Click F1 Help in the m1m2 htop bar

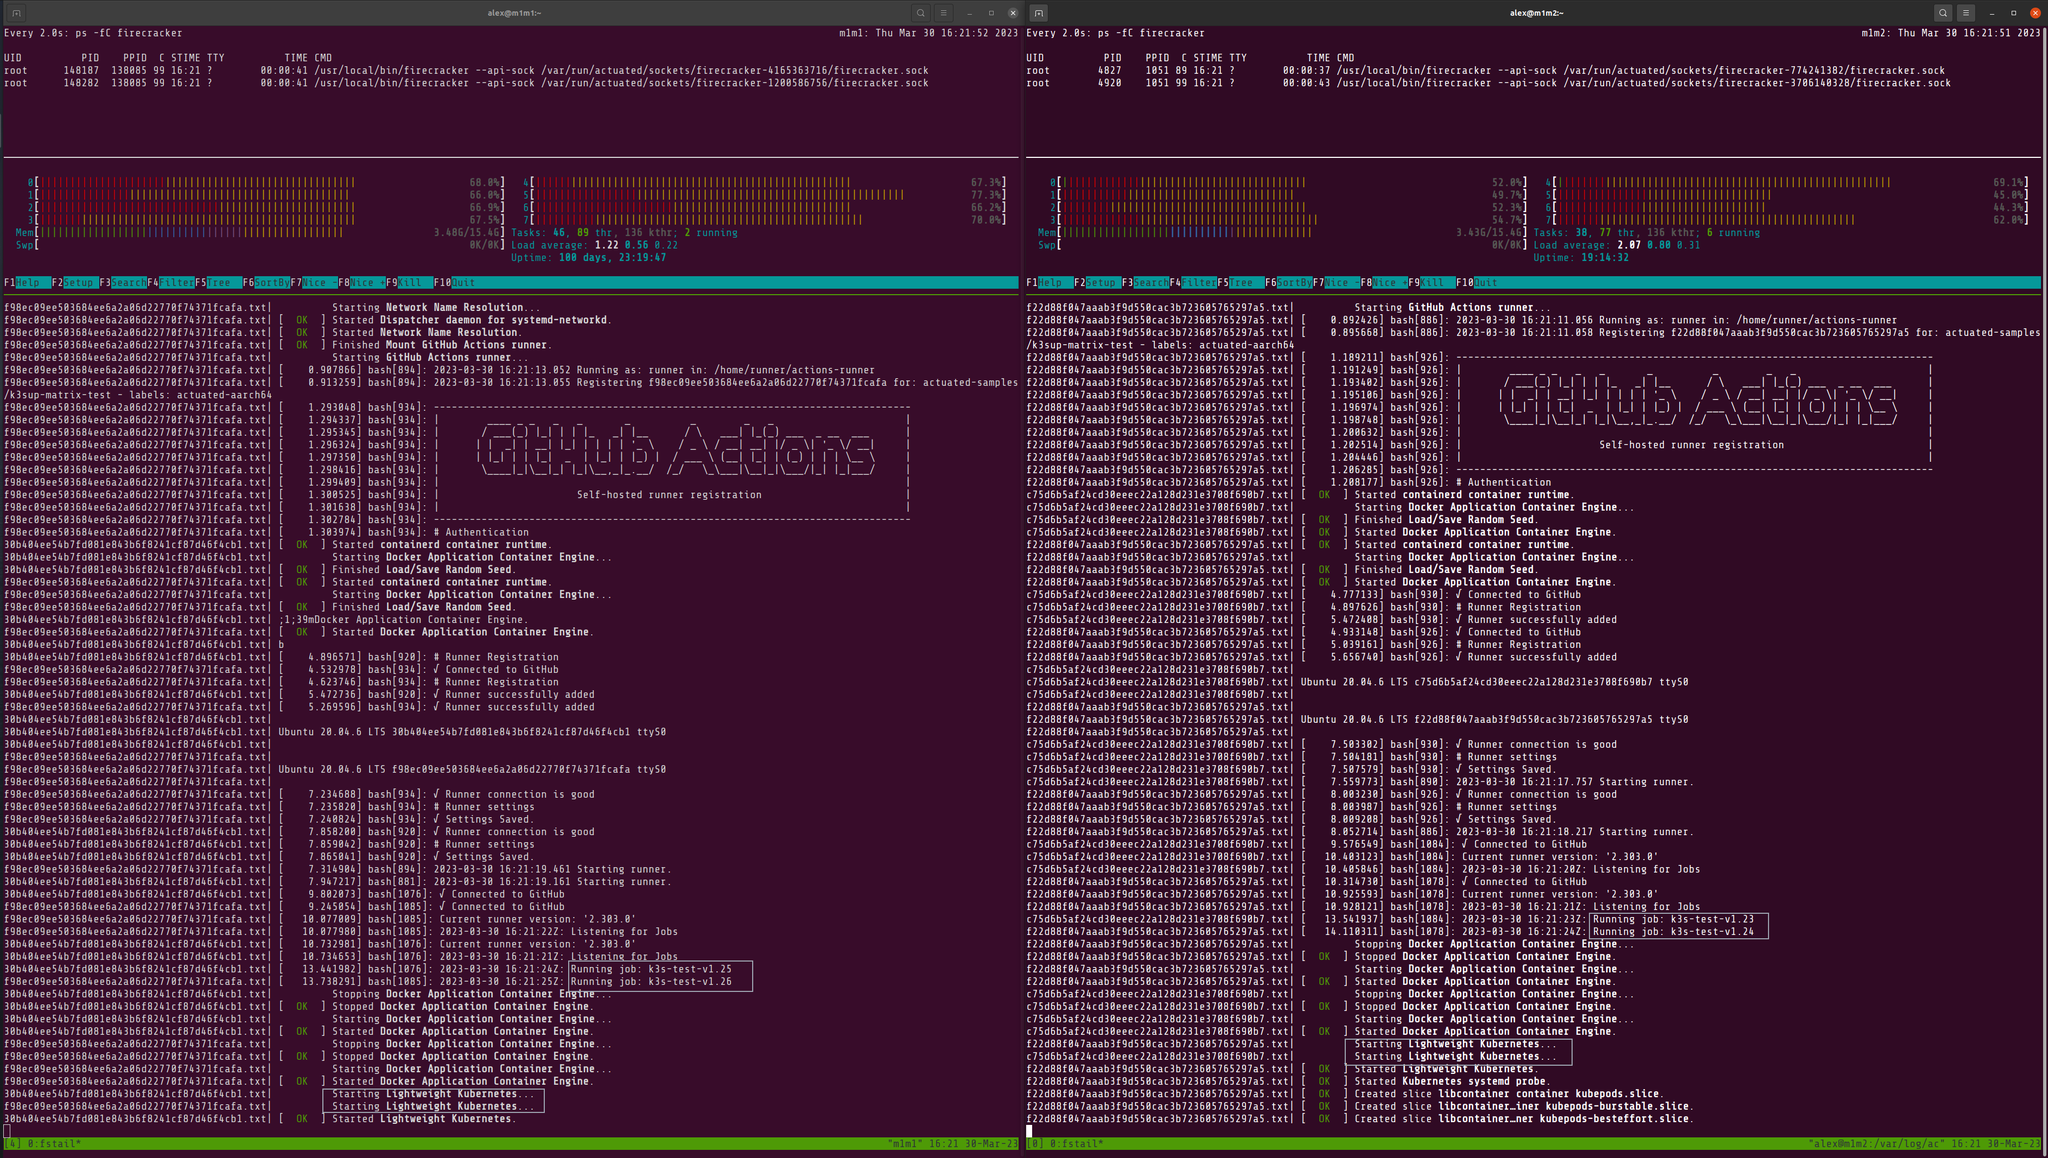1049,283
